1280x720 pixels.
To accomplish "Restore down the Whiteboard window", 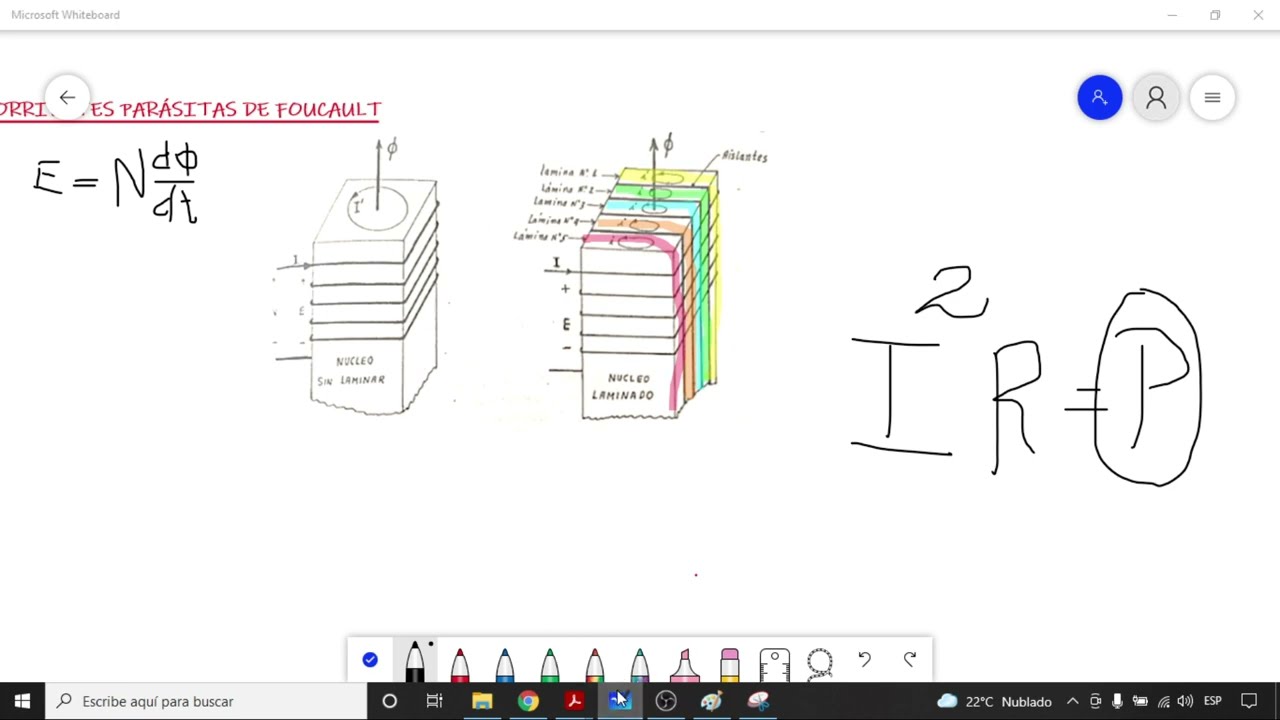I will click(x=1215, y=15).
